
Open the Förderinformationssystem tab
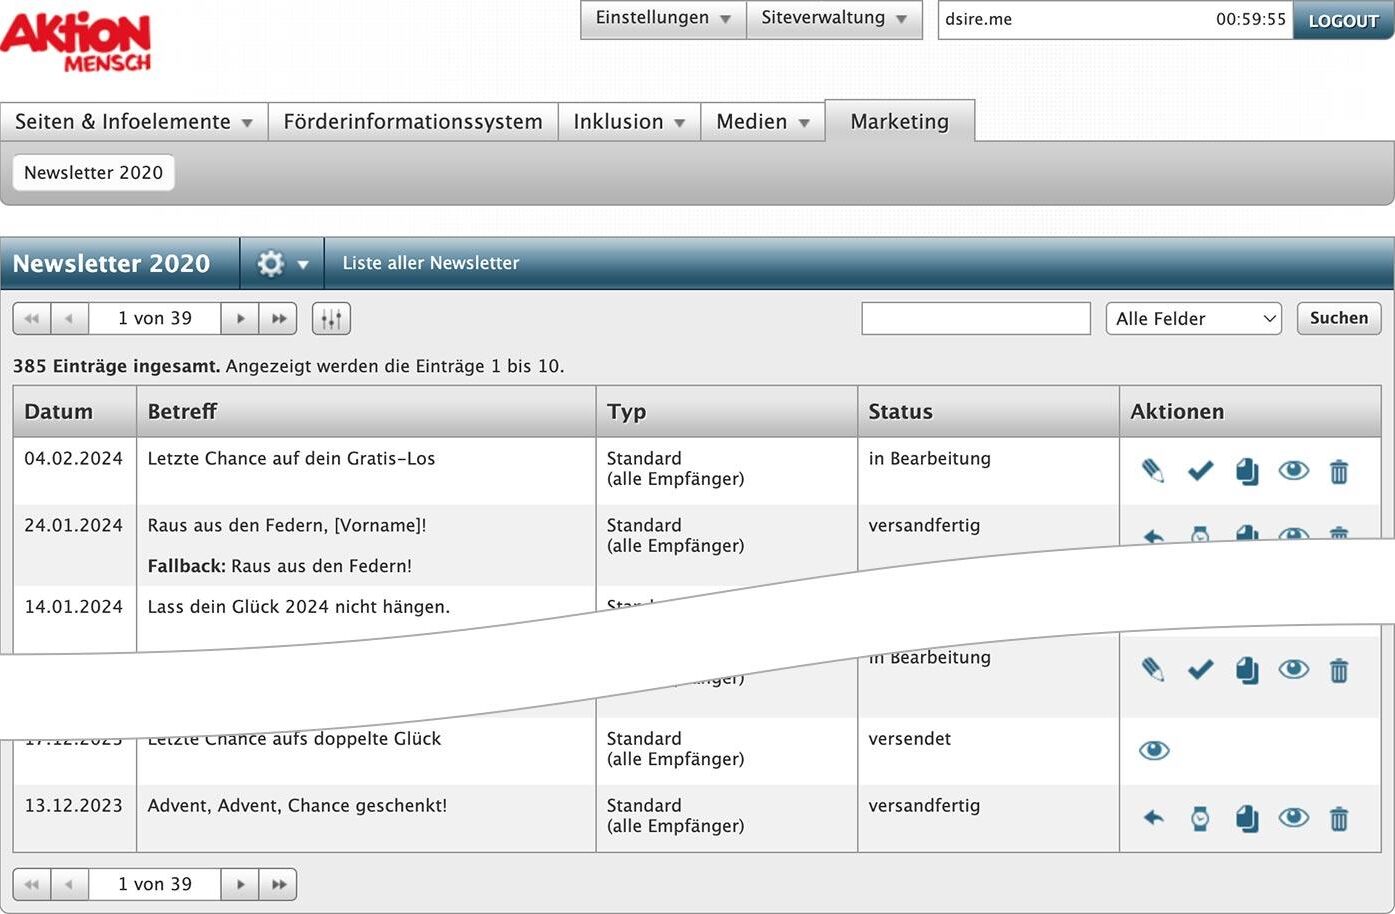pyautogui.click(x=413, y=122)
